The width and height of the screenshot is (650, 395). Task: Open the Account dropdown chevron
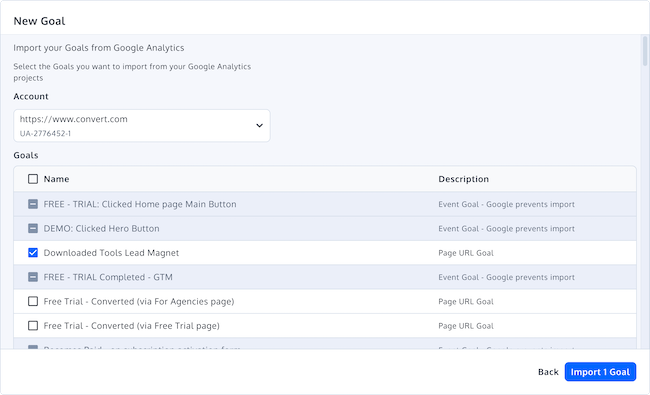[260, 126]
